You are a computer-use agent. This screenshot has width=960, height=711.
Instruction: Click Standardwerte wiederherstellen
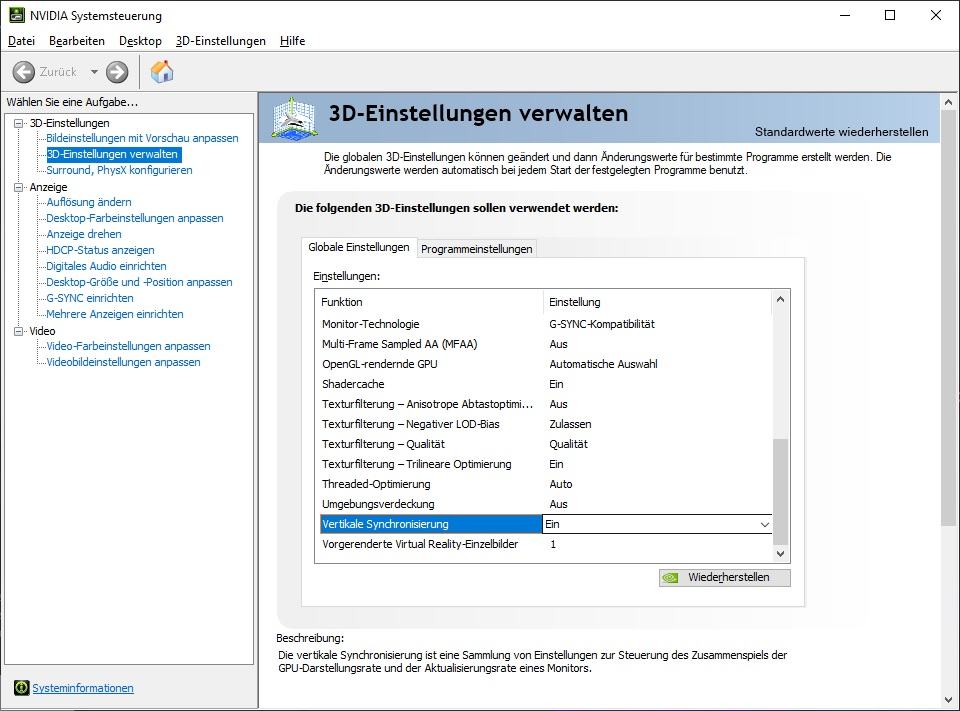(841, 132)
